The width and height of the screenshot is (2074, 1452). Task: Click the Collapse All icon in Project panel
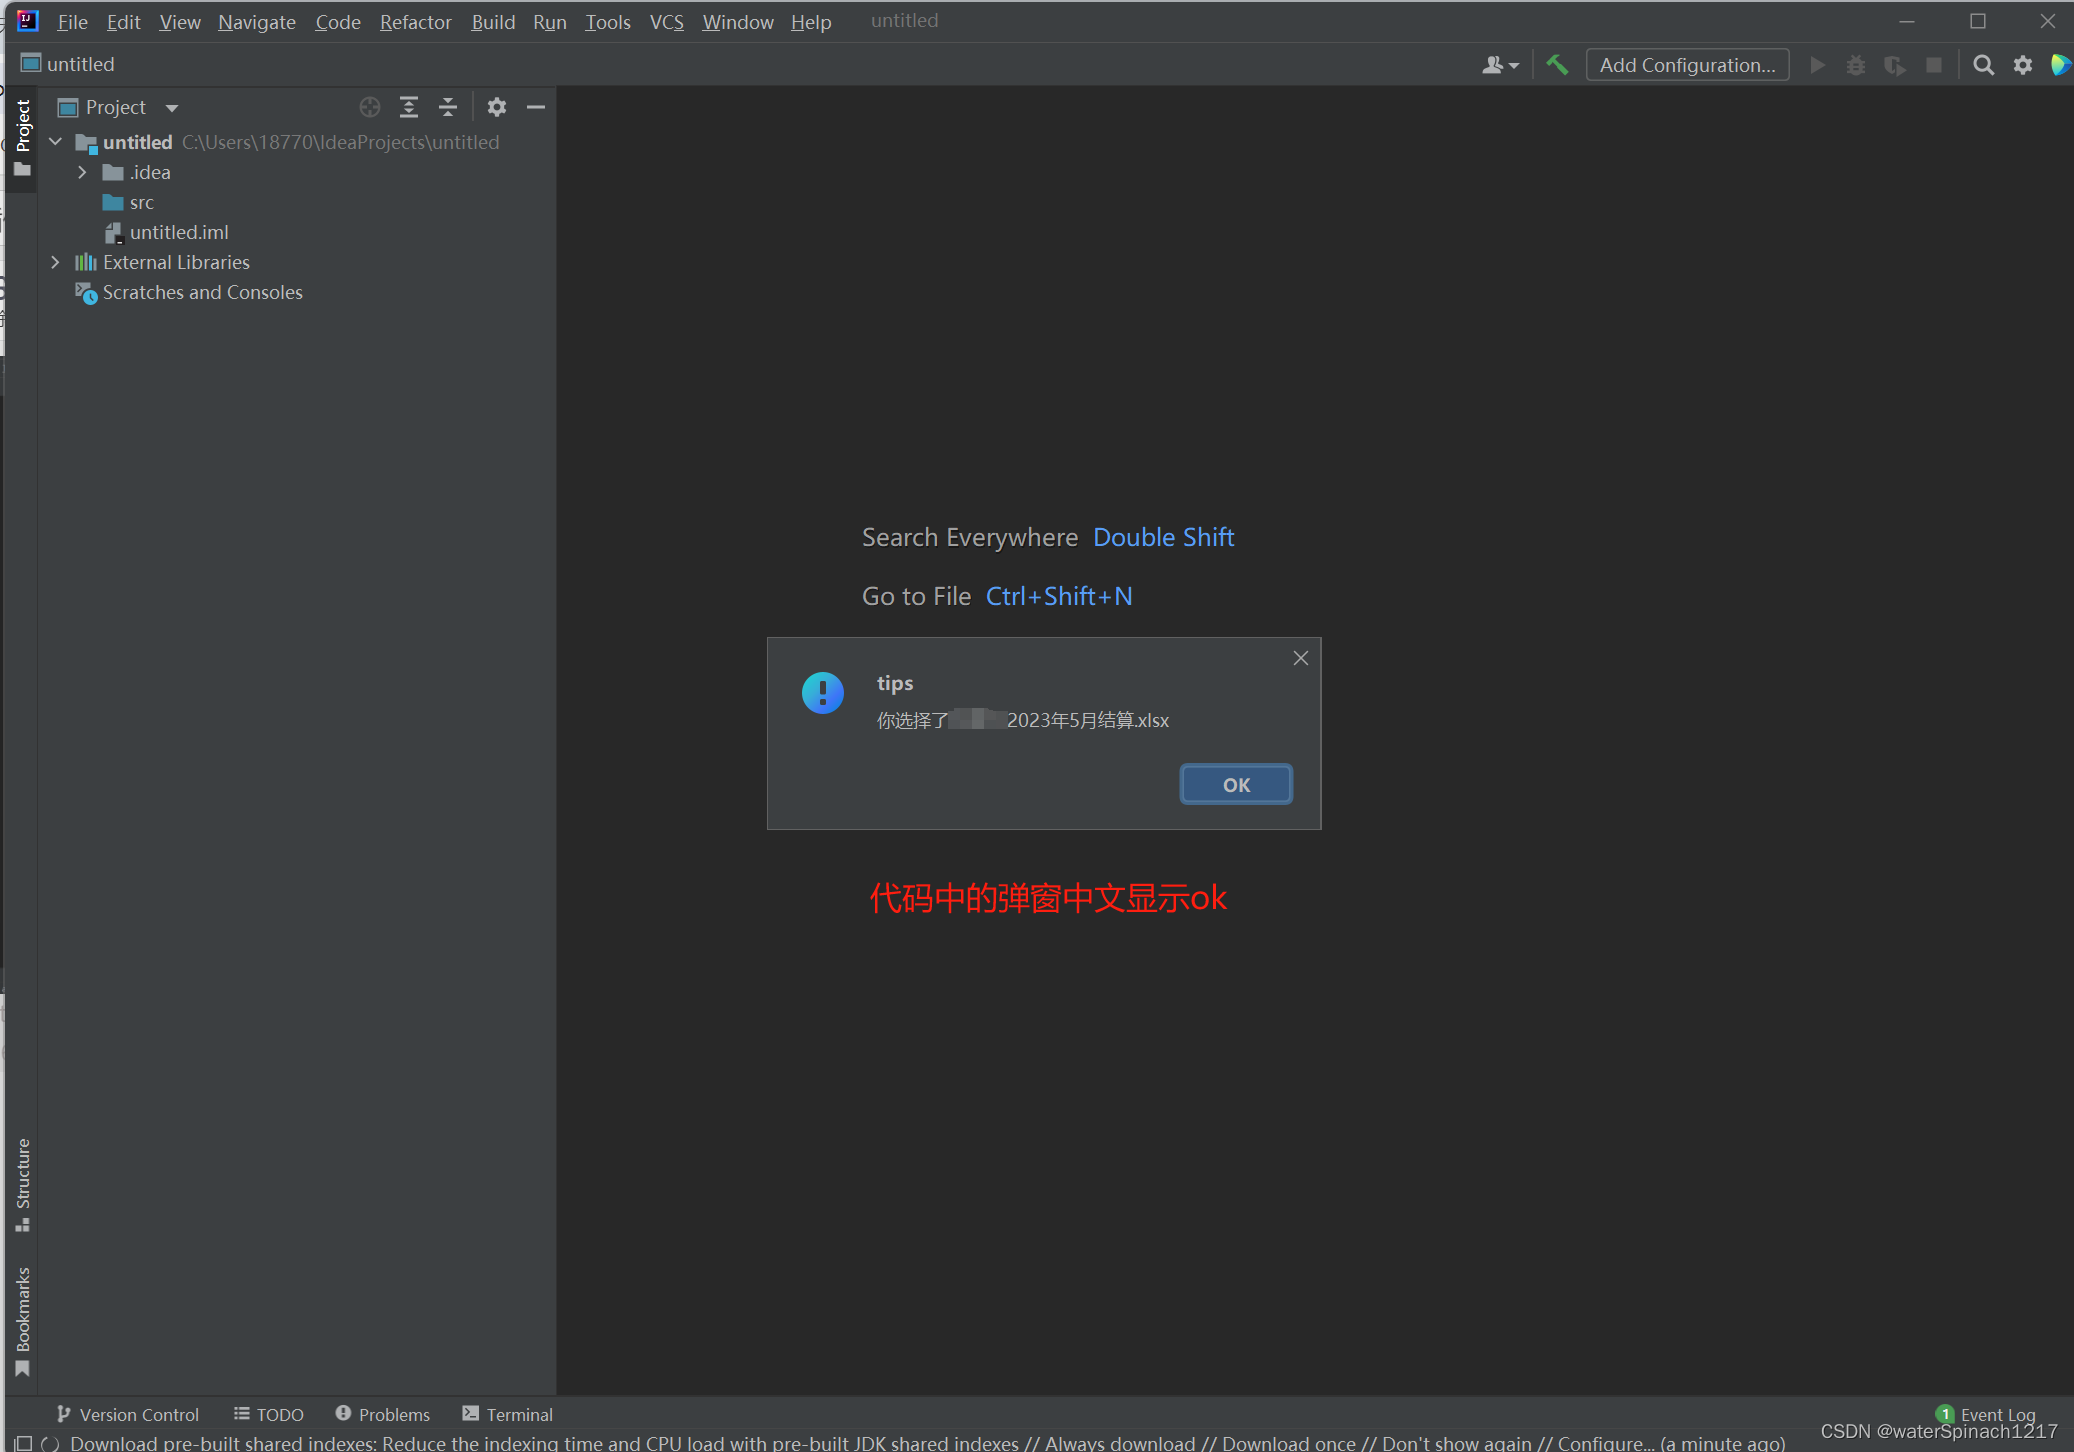click(448, 107)
